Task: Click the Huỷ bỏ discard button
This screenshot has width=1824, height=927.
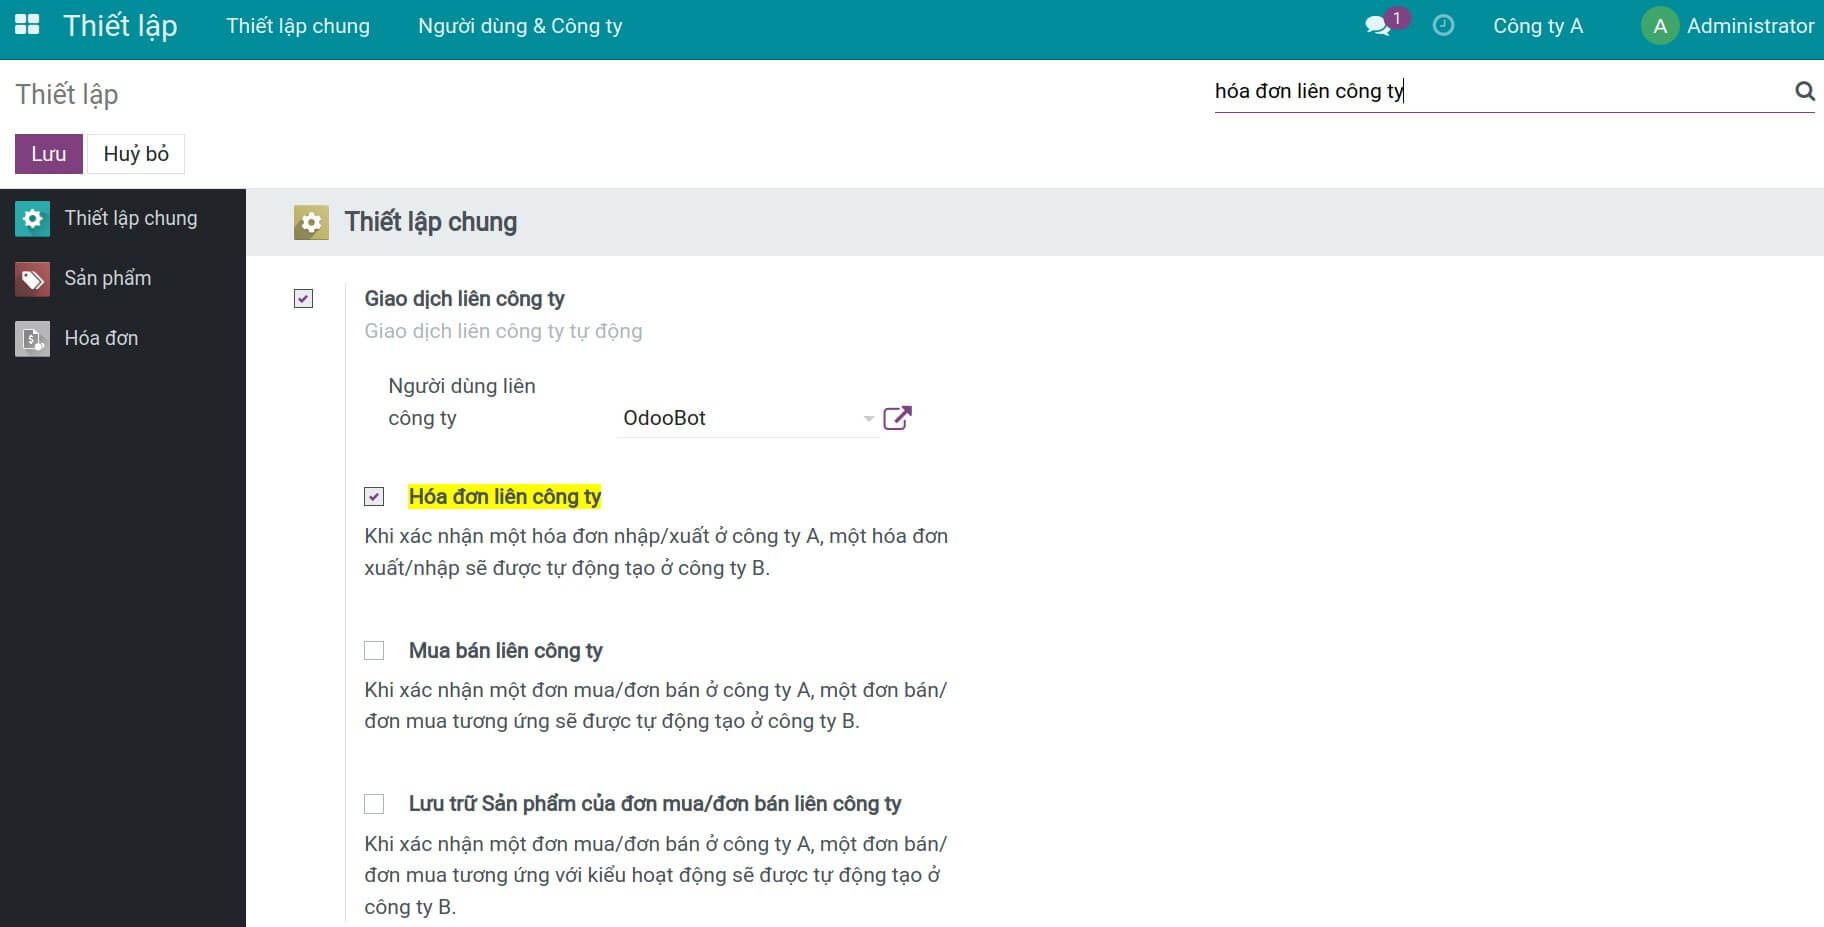Action: pos(136,154)
